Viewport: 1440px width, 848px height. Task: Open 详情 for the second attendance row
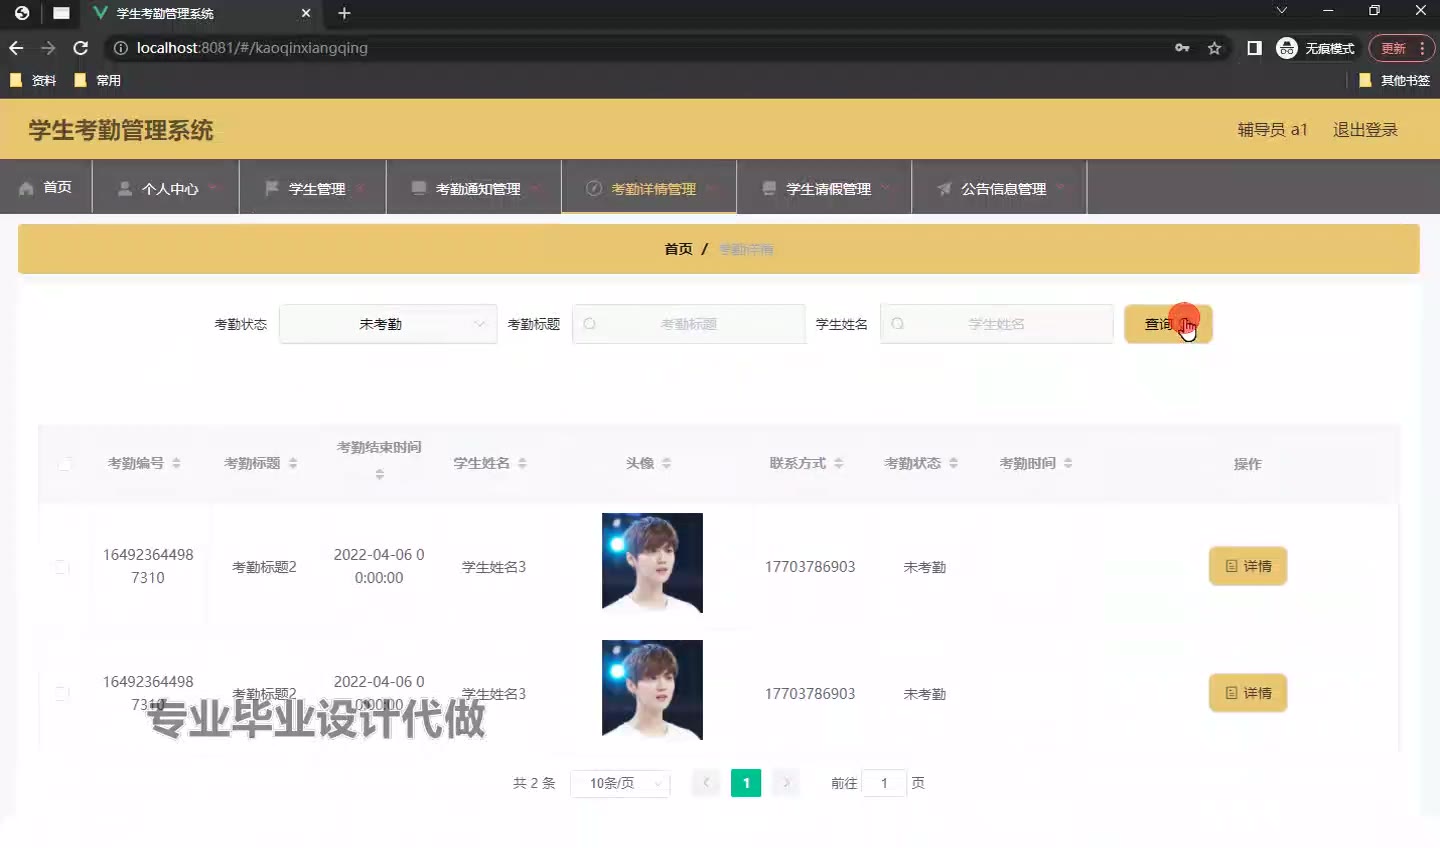pos(1248,693)
